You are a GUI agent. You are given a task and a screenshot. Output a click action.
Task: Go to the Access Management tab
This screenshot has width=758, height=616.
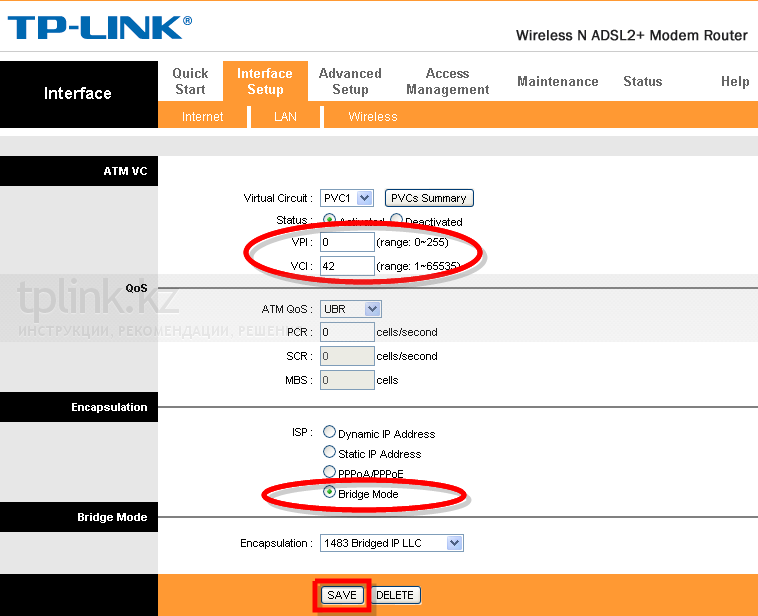(448, 81)
